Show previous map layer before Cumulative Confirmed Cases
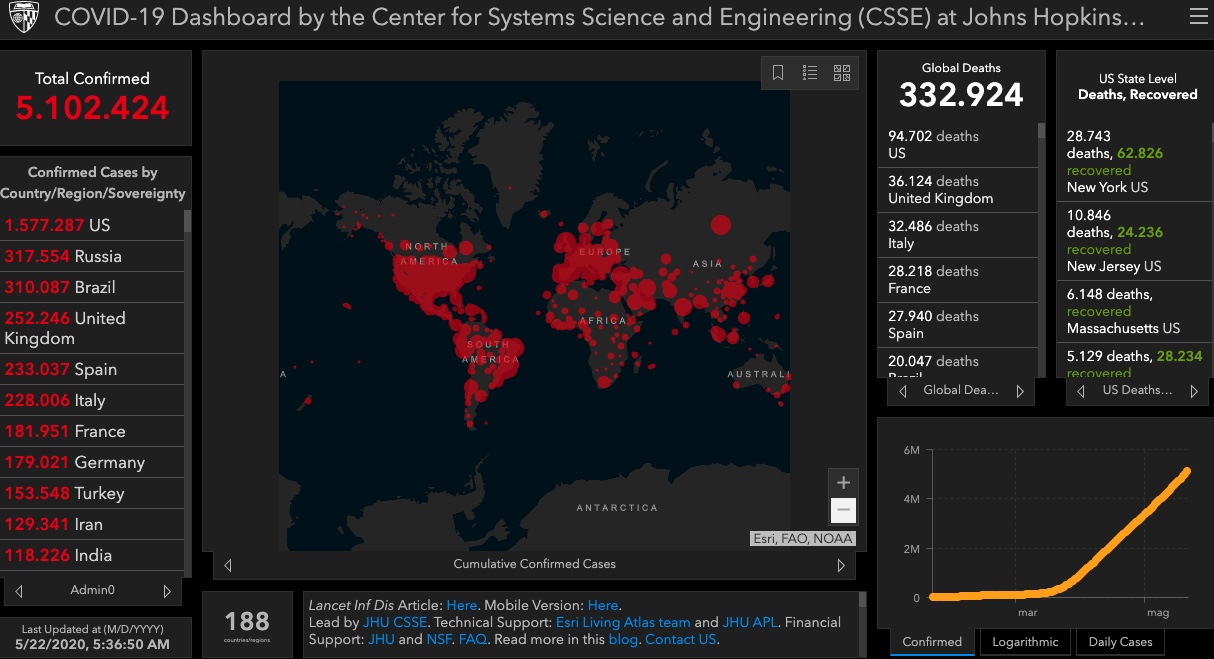This screenshot has width=1214, height=659. point(228,564)
